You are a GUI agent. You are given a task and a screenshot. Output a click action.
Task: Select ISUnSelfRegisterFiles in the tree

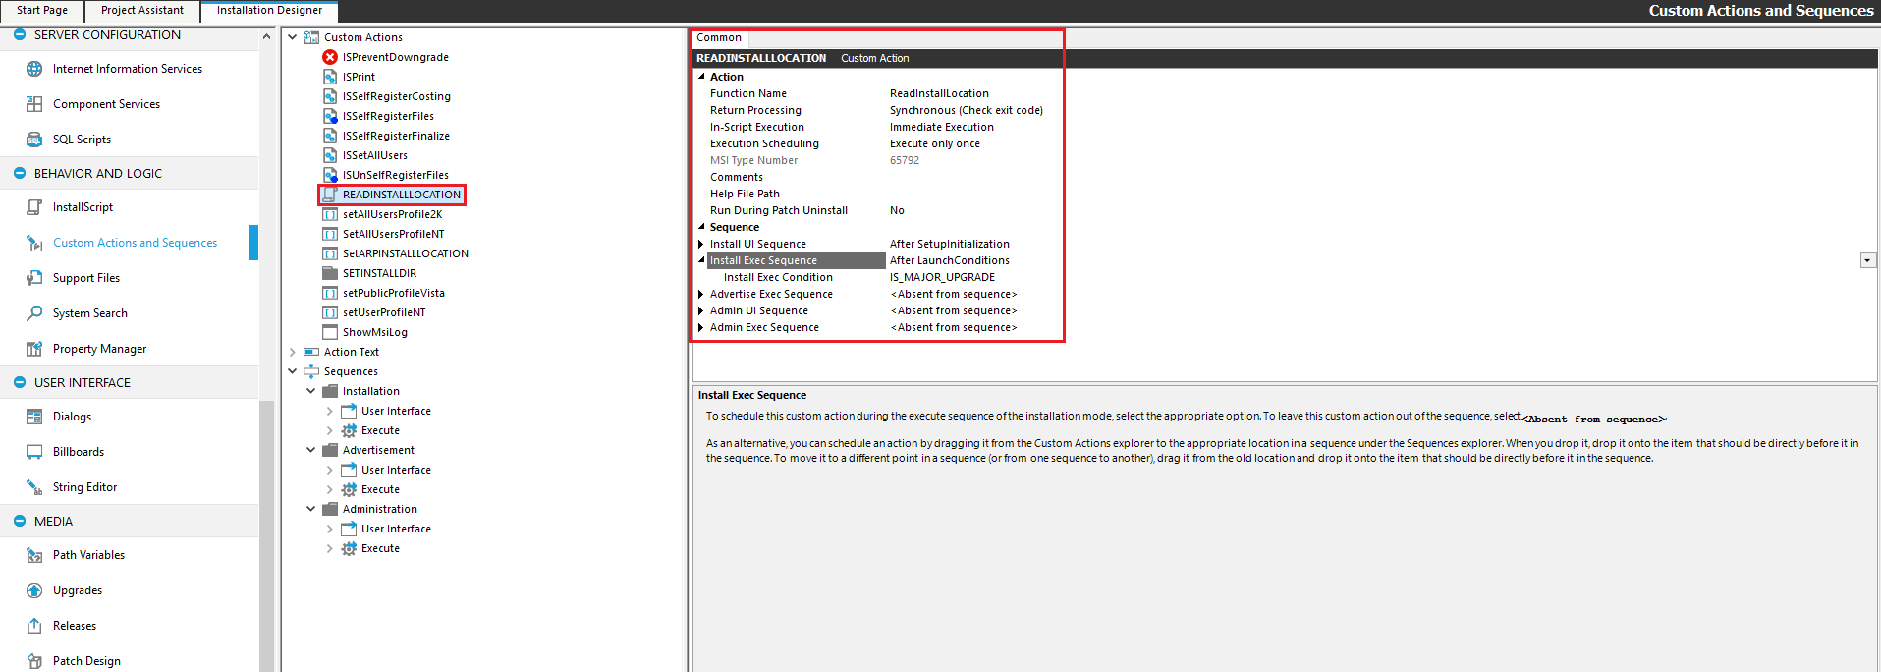[396, 175]
